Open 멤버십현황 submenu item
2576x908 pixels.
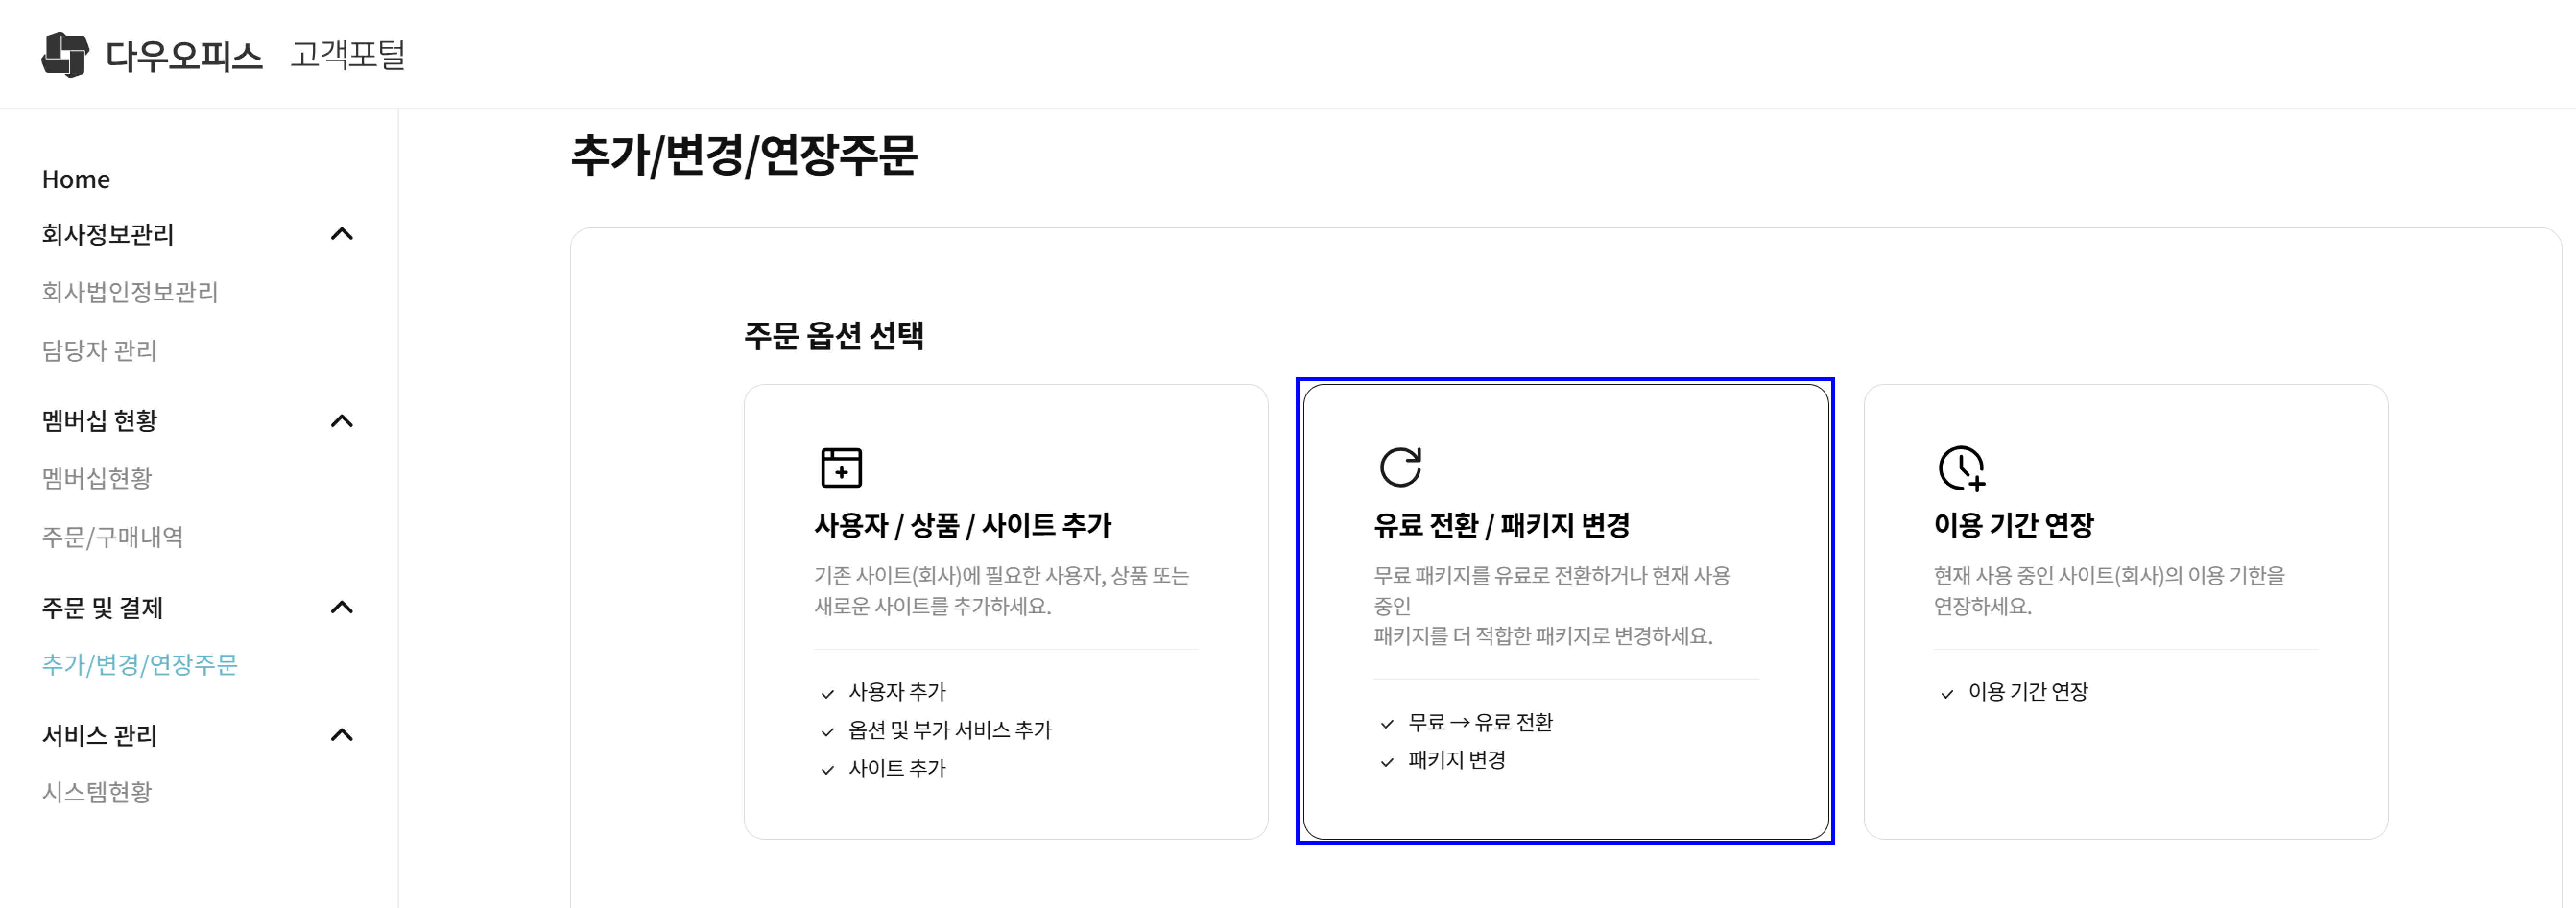click(x=97, y=478)
